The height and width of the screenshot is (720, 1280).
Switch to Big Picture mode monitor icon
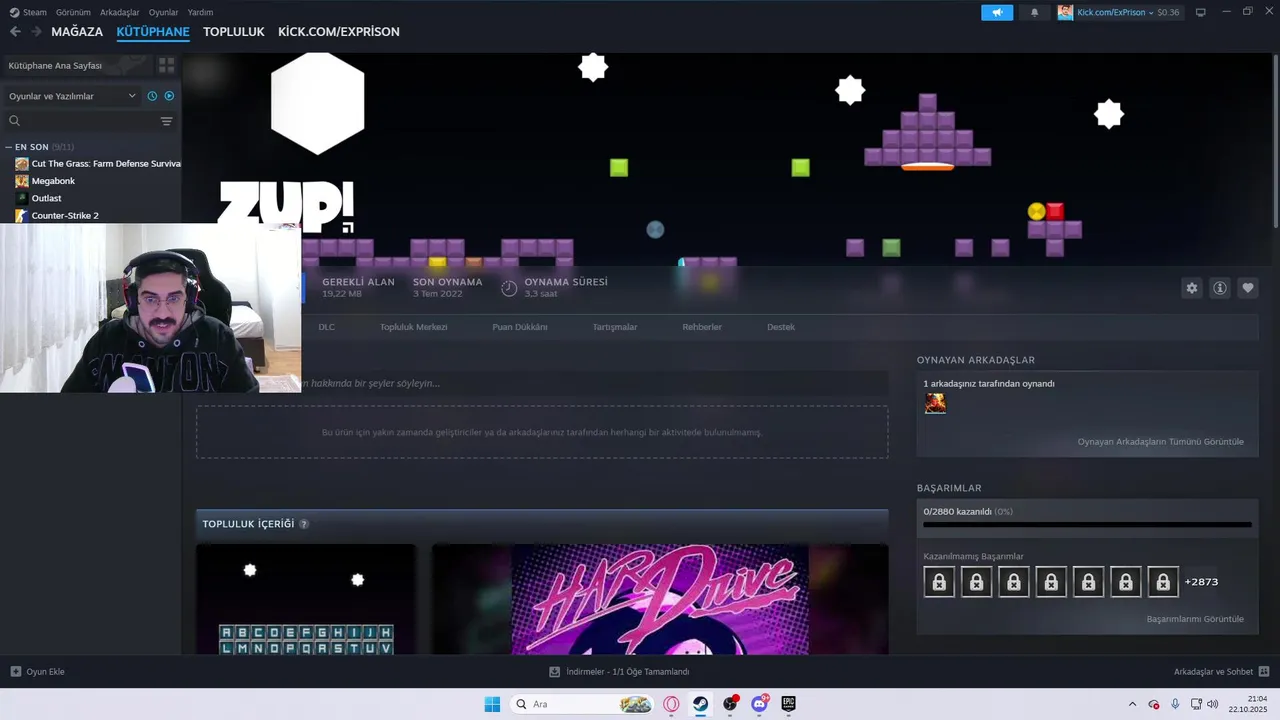[x=1200, y=12]
